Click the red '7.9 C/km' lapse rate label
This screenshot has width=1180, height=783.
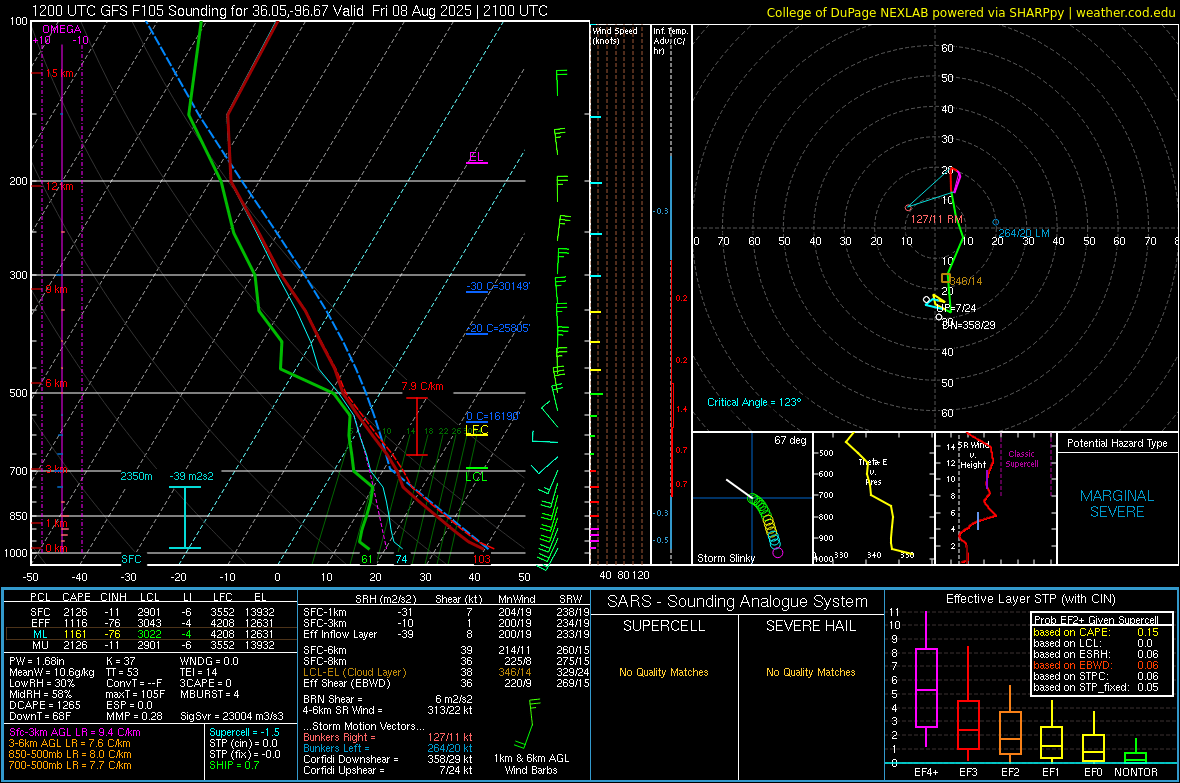coord(422,386)
